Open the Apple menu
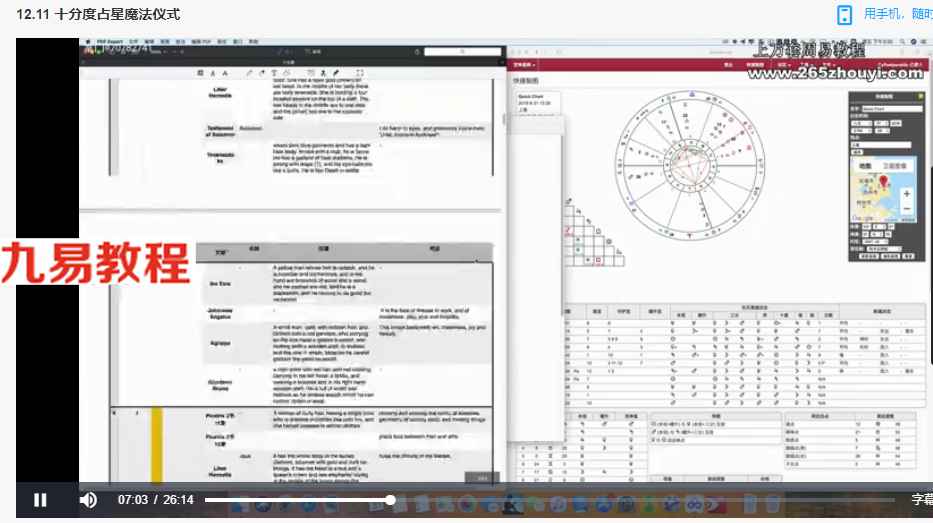Screen dimensions: 933x523 point(88,42)
